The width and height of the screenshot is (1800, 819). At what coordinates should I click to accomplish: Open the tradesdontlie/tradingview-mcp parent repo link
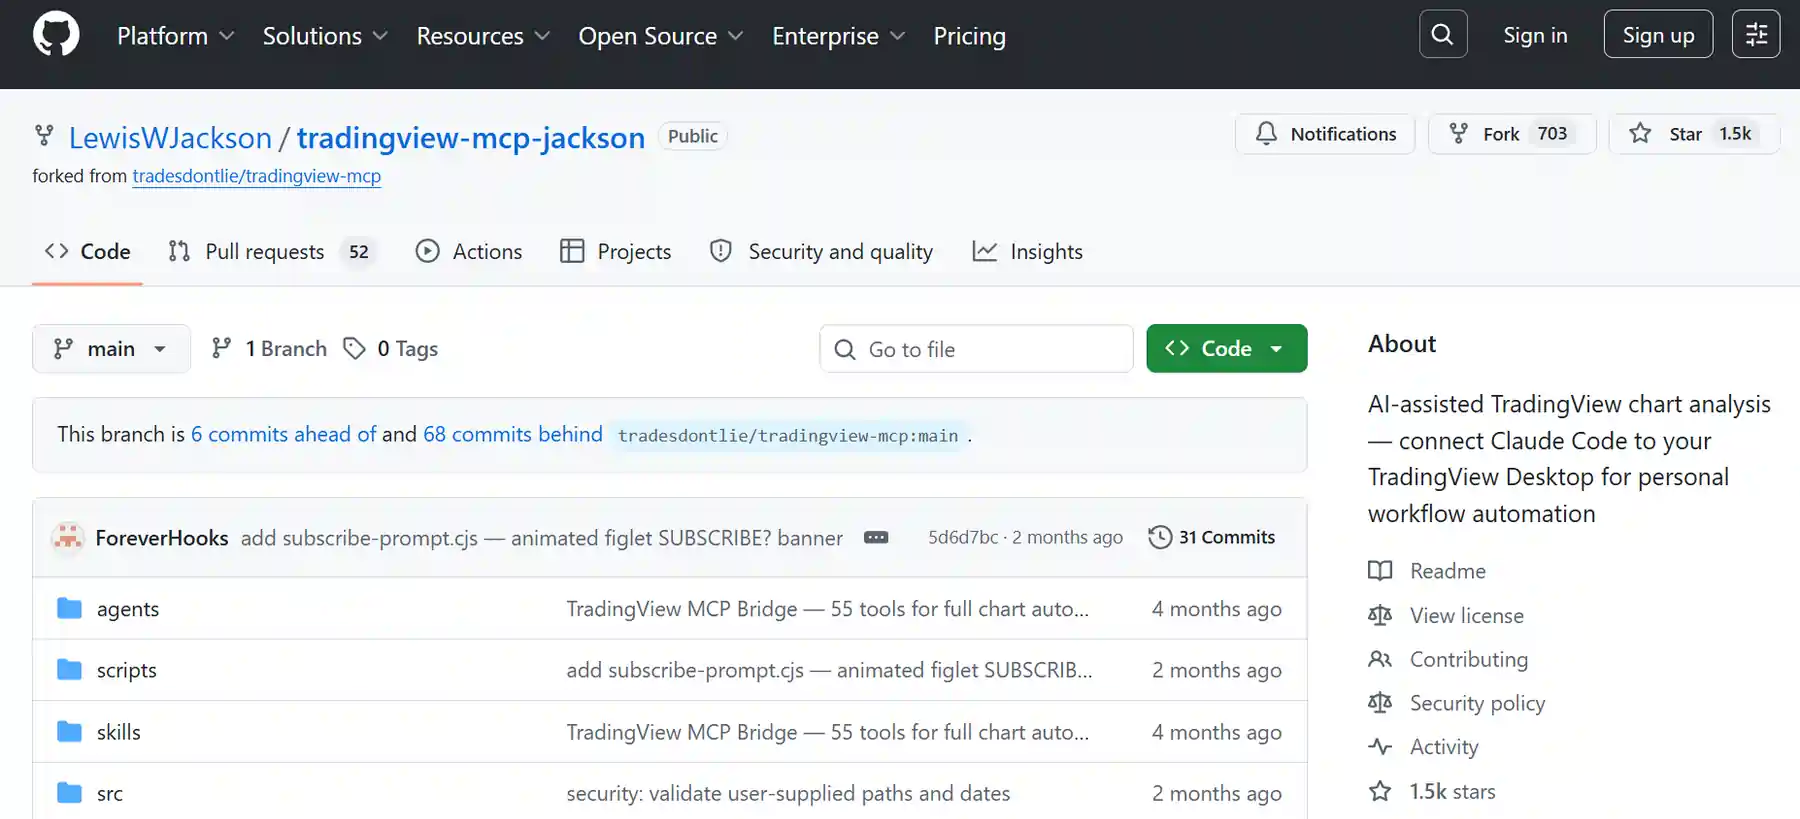pyautogui.click(x=257, y=176)
